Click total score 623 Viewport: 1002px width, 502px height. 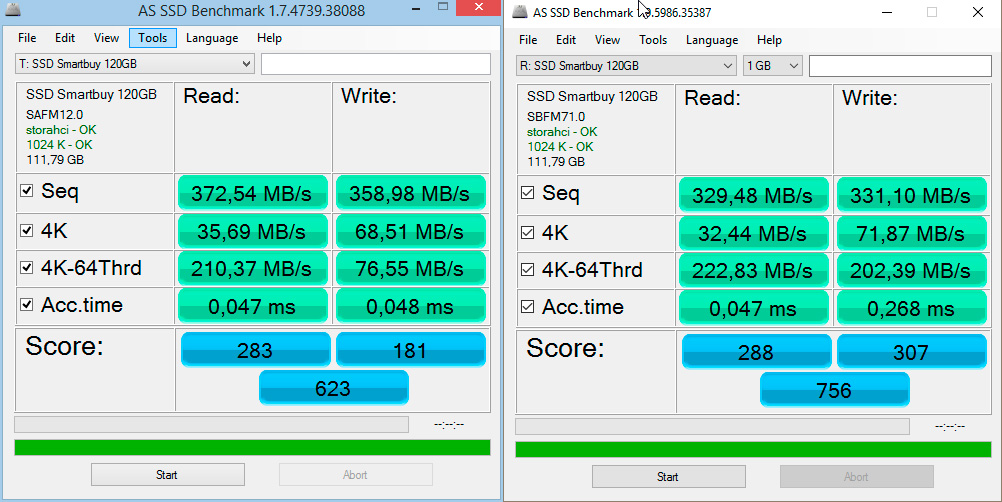[334, 388]
